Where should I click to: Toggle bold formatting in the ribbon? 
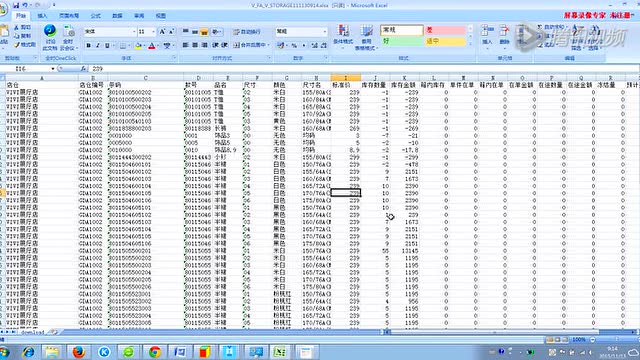click(88, 46)
